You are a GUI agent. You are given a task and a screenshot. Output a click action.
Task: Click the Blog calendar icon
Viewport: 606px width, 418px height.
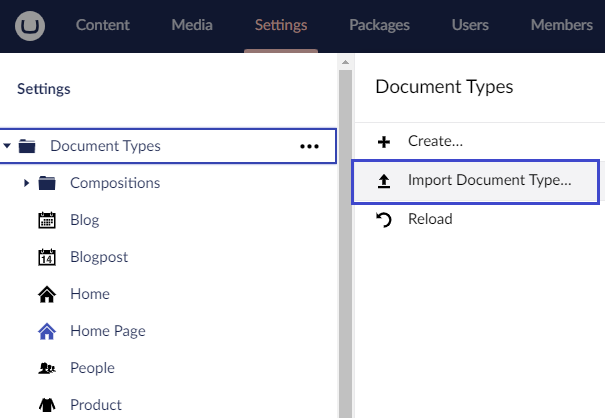(47, 220)
